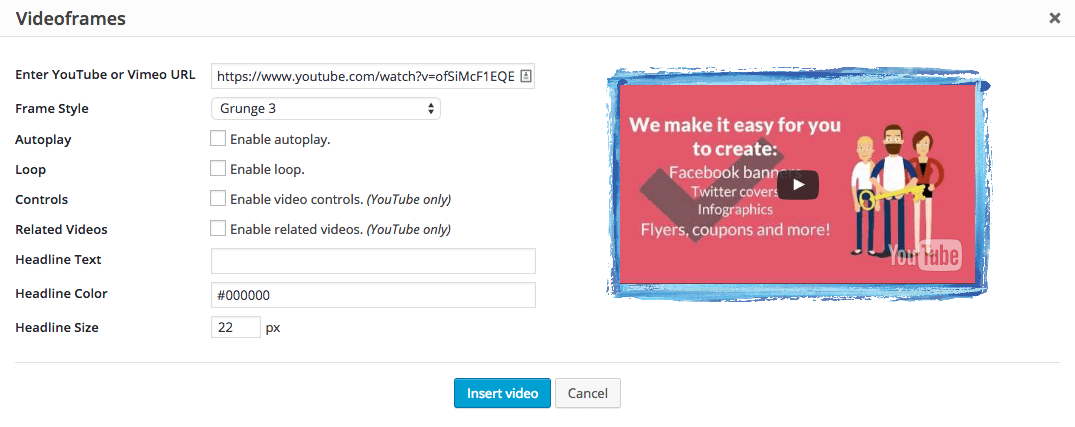
Task: Enable video controls checkbox
Action: point(218,199)
